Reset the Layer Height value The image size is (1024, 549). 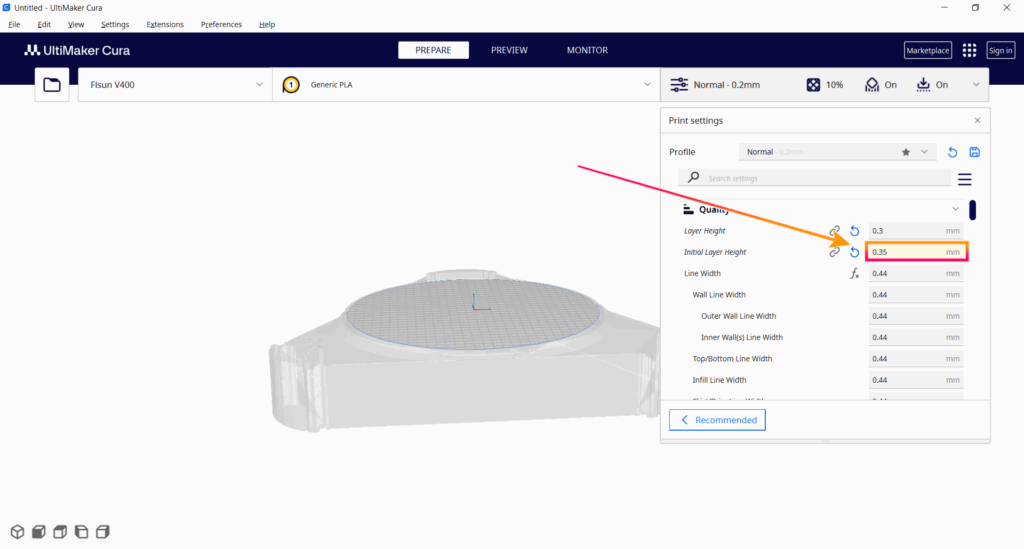tap(854, 231)
